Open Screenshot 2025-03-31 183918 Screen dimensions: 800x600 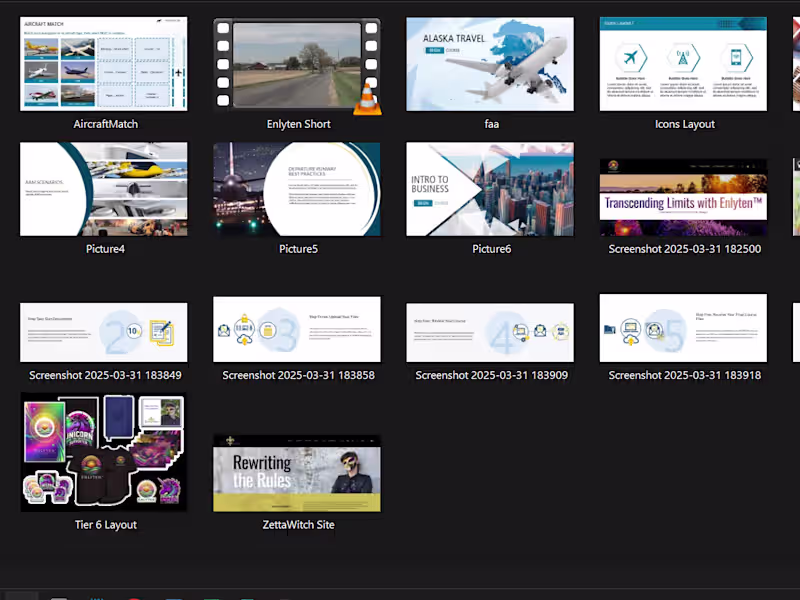coord(684,328)
